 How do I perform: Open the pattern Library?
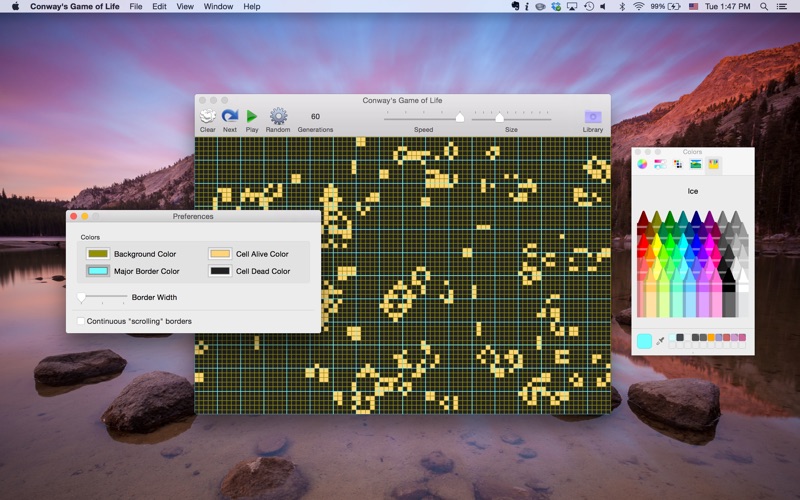pyautogui.click(x=593, y=120)
